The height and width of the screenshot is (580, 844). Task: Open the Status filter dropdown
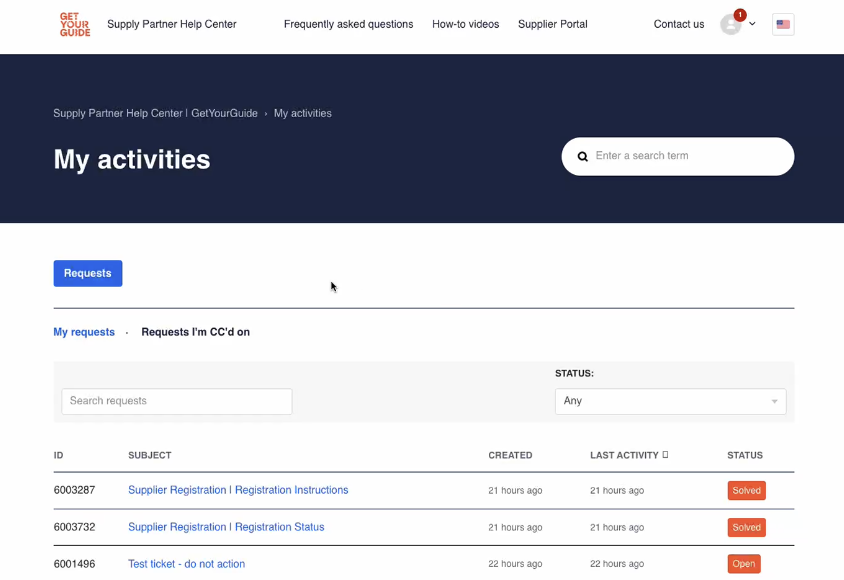point(670,401)
